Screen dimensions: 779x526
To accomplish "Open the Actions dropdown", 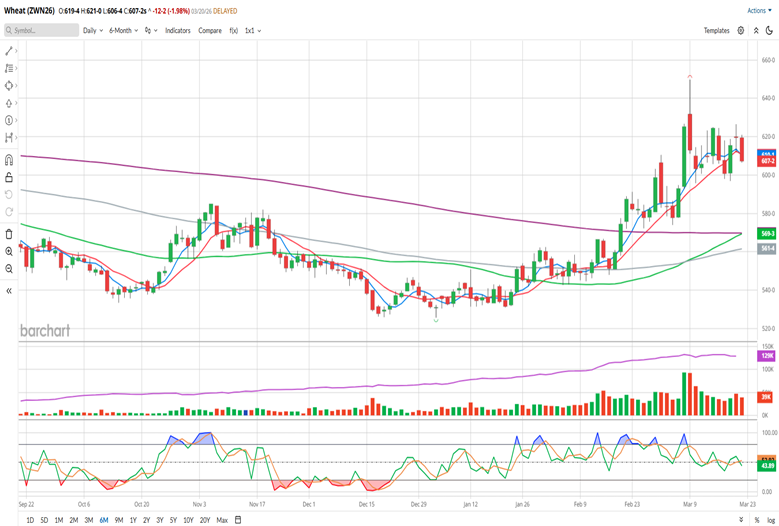I will point(760,10).
